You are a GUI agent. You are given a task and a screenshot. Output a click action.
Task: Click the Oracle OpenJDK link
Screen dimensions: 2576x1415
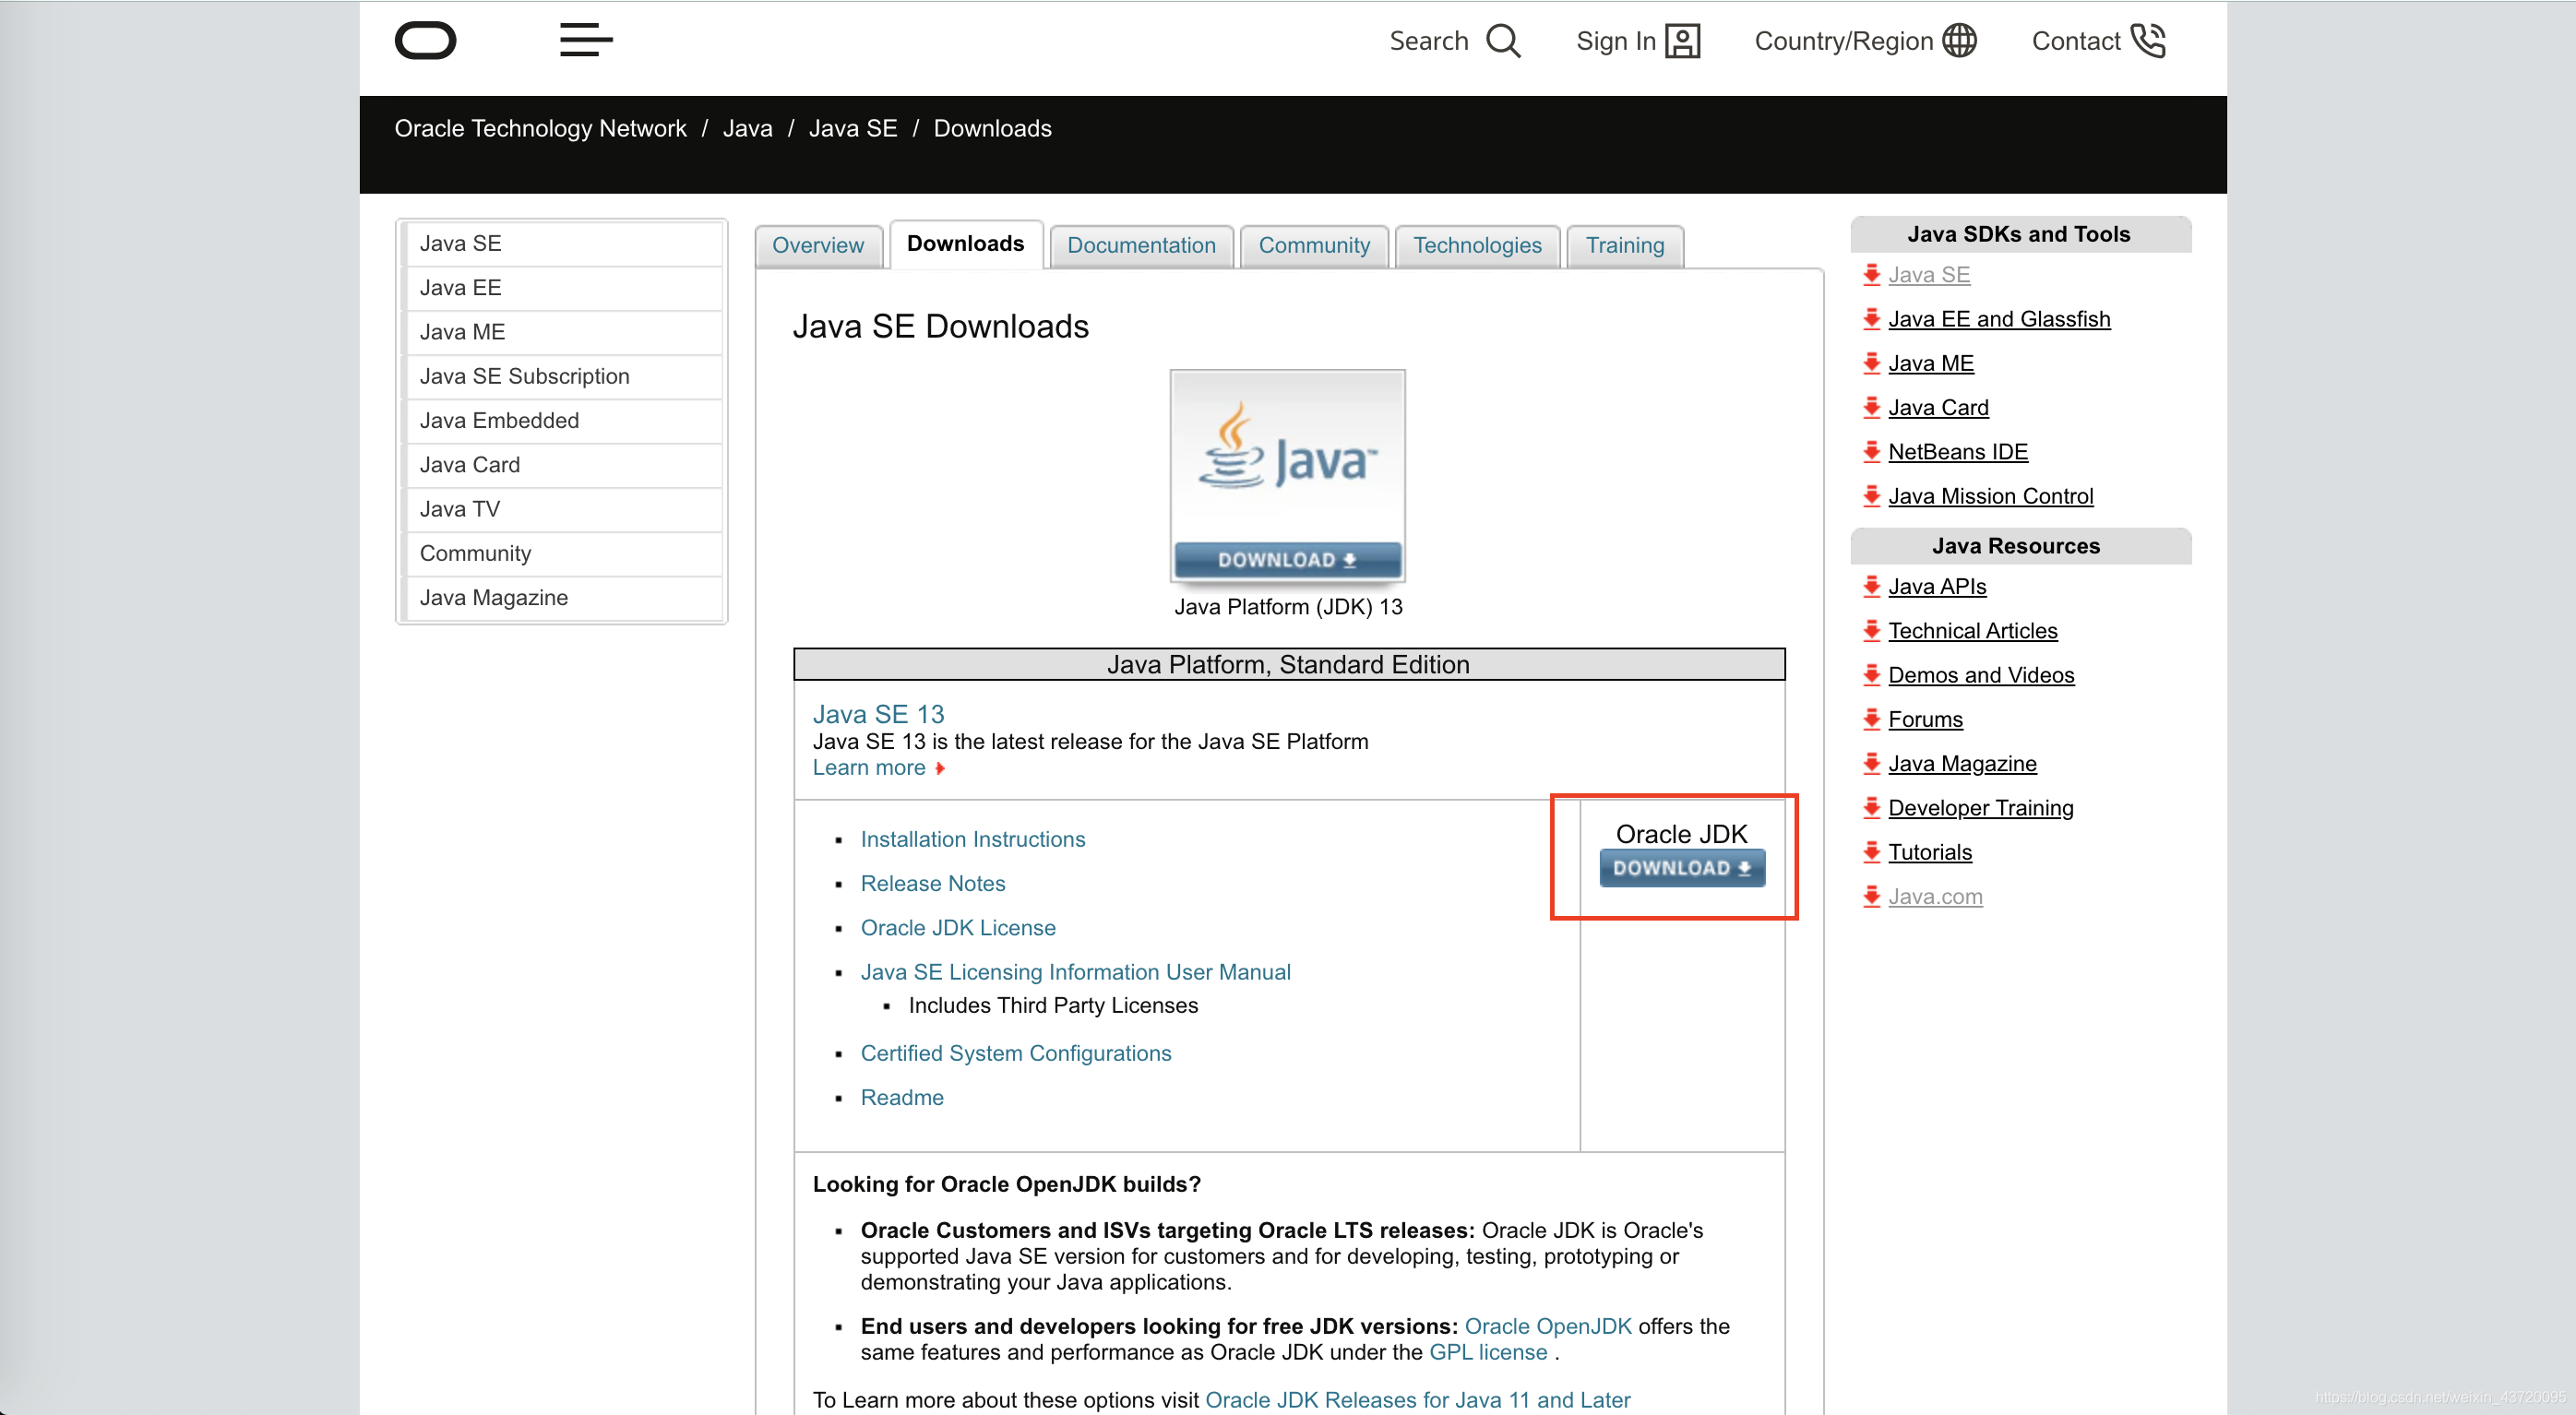click(1548, 1326)
